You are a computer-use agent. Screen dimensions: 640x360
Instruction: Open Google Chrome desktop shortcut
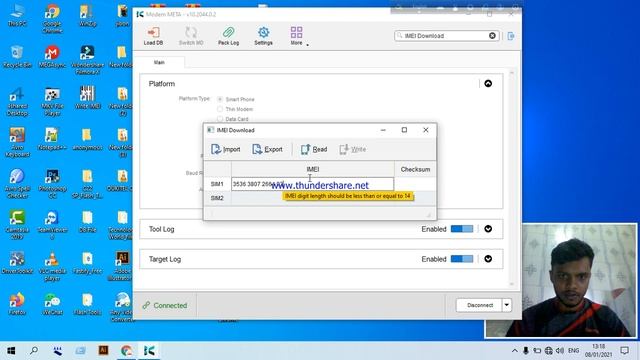(x=52, y=18)
